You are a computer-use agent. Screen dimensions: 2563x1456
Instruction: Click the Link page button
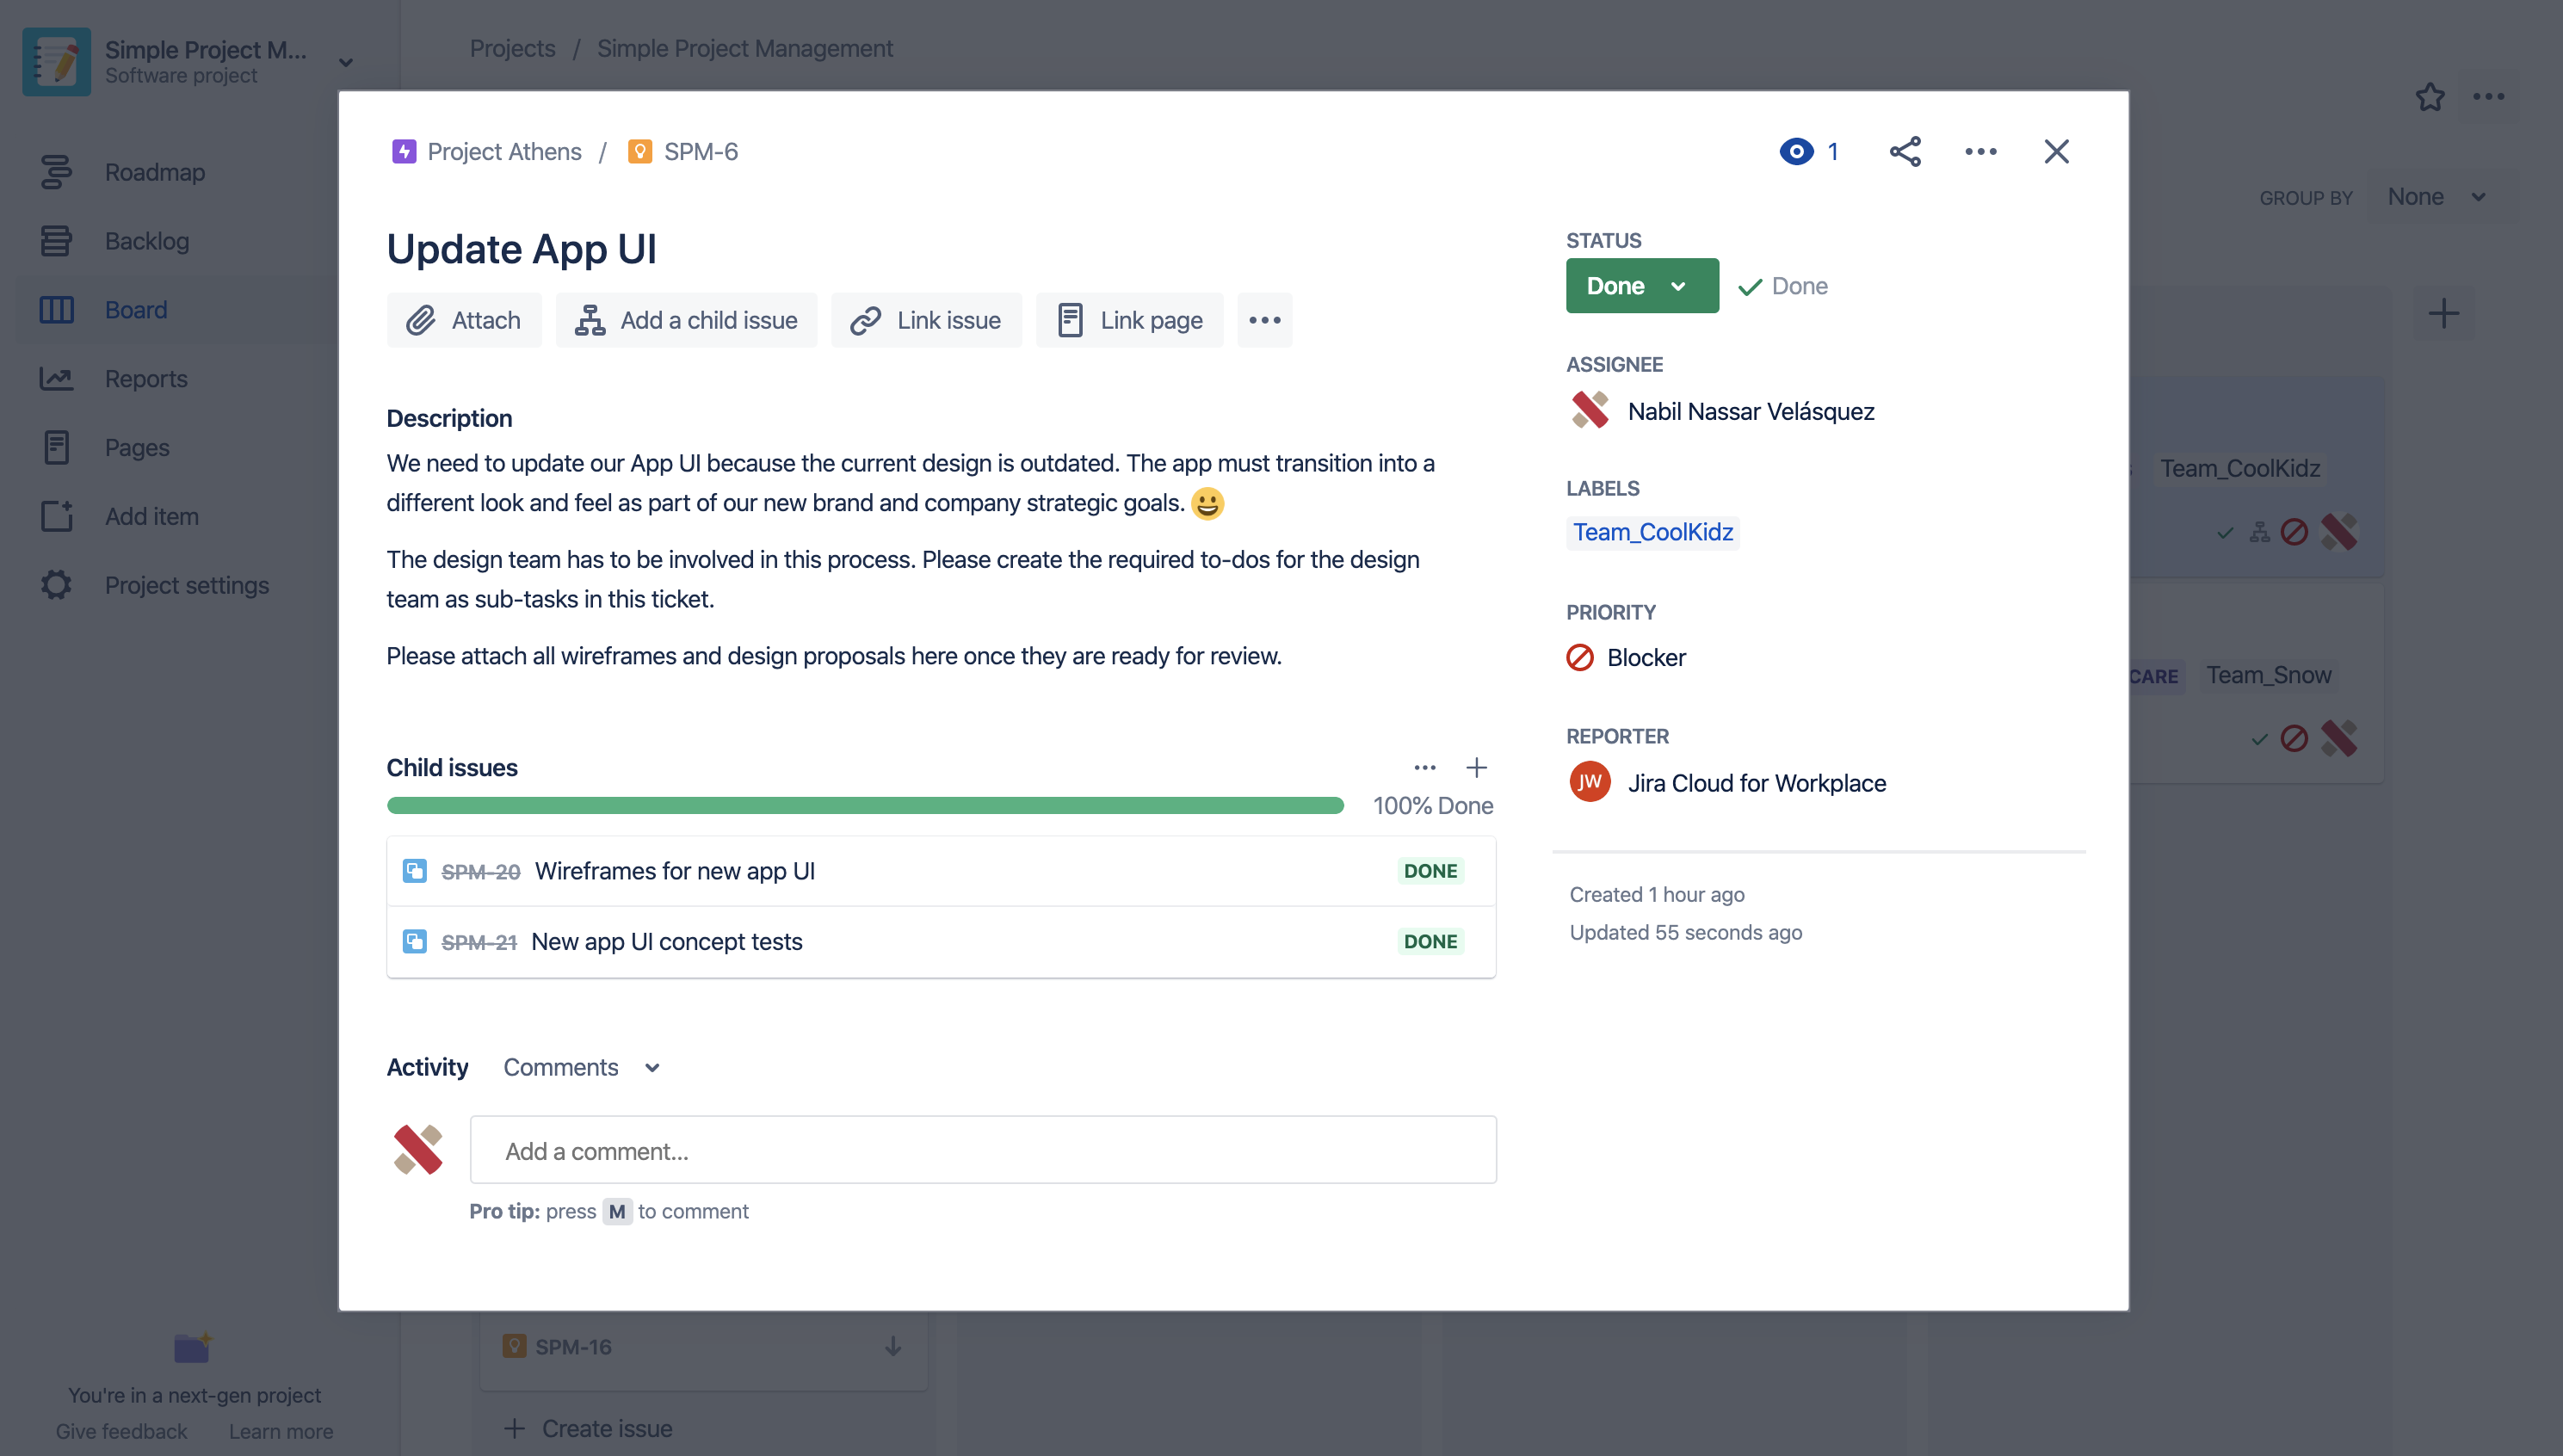point(1129,320)
